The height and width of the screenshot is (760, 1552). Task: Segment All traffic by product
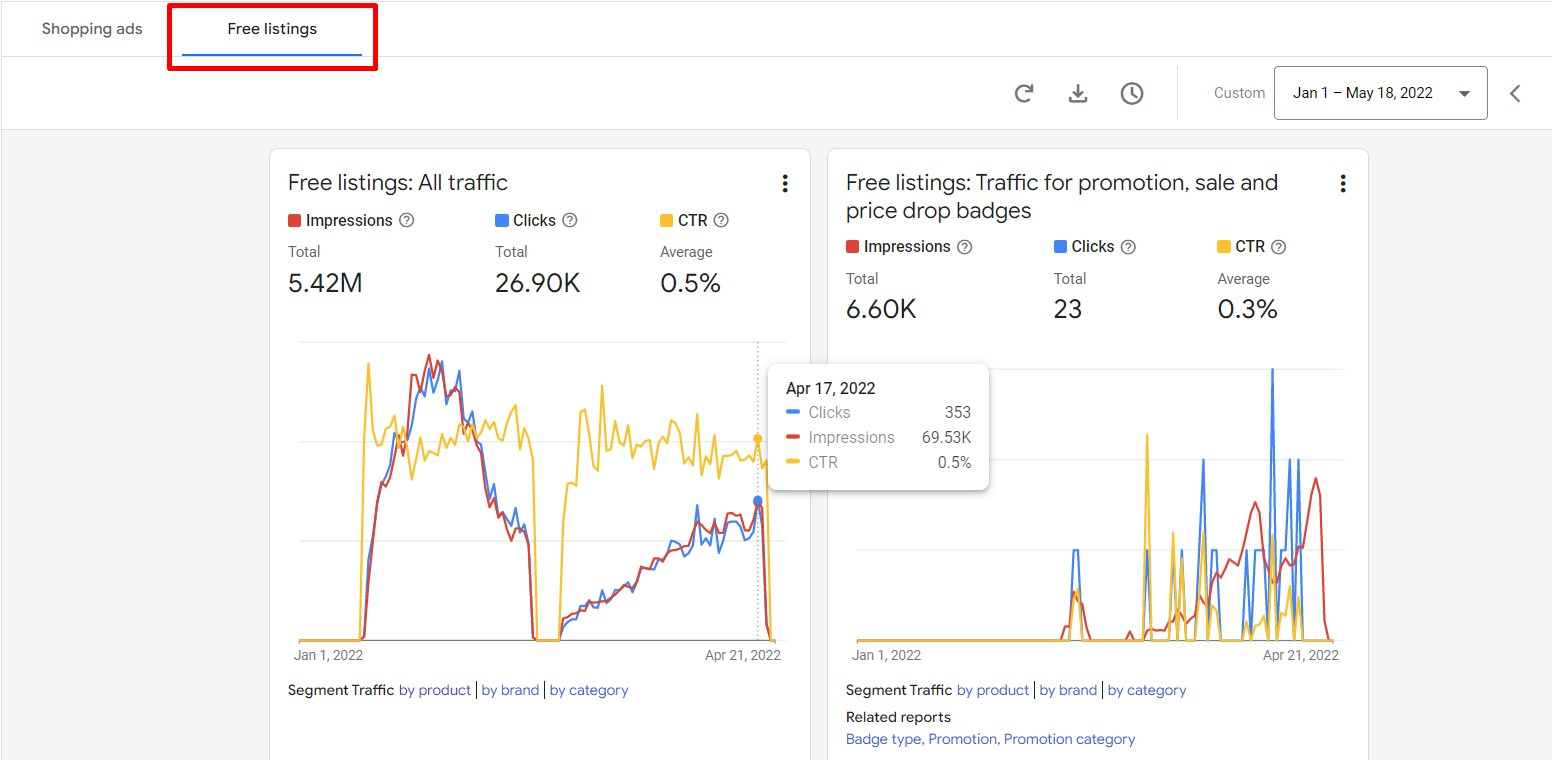(434, 690)
